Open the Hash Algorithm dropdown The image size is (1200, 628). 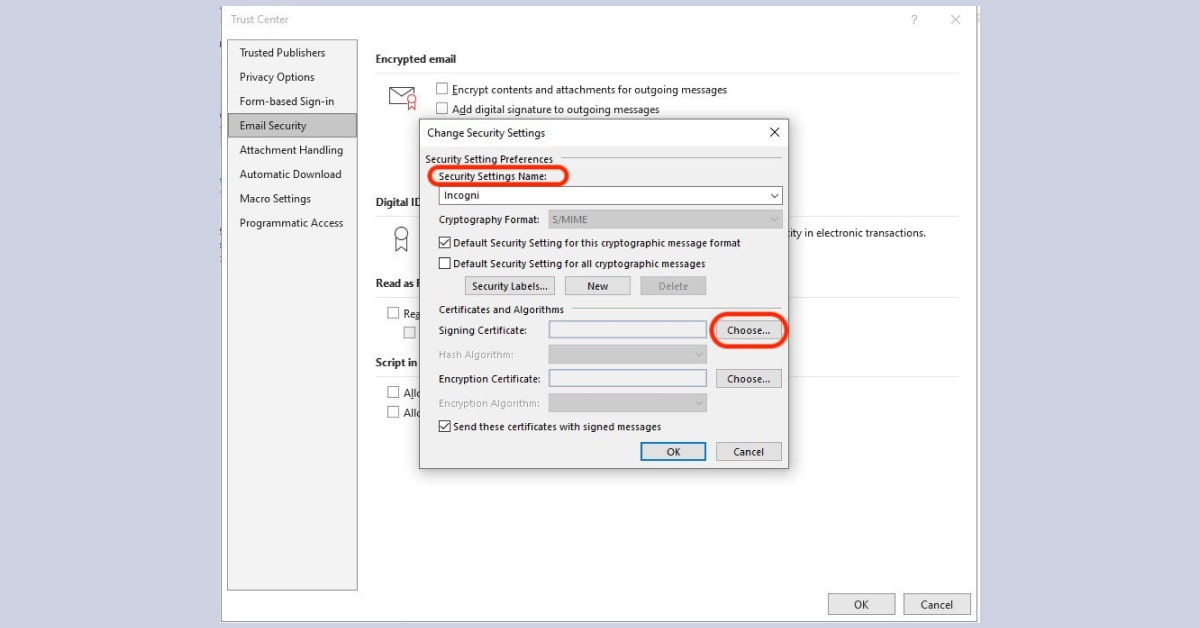697,354
